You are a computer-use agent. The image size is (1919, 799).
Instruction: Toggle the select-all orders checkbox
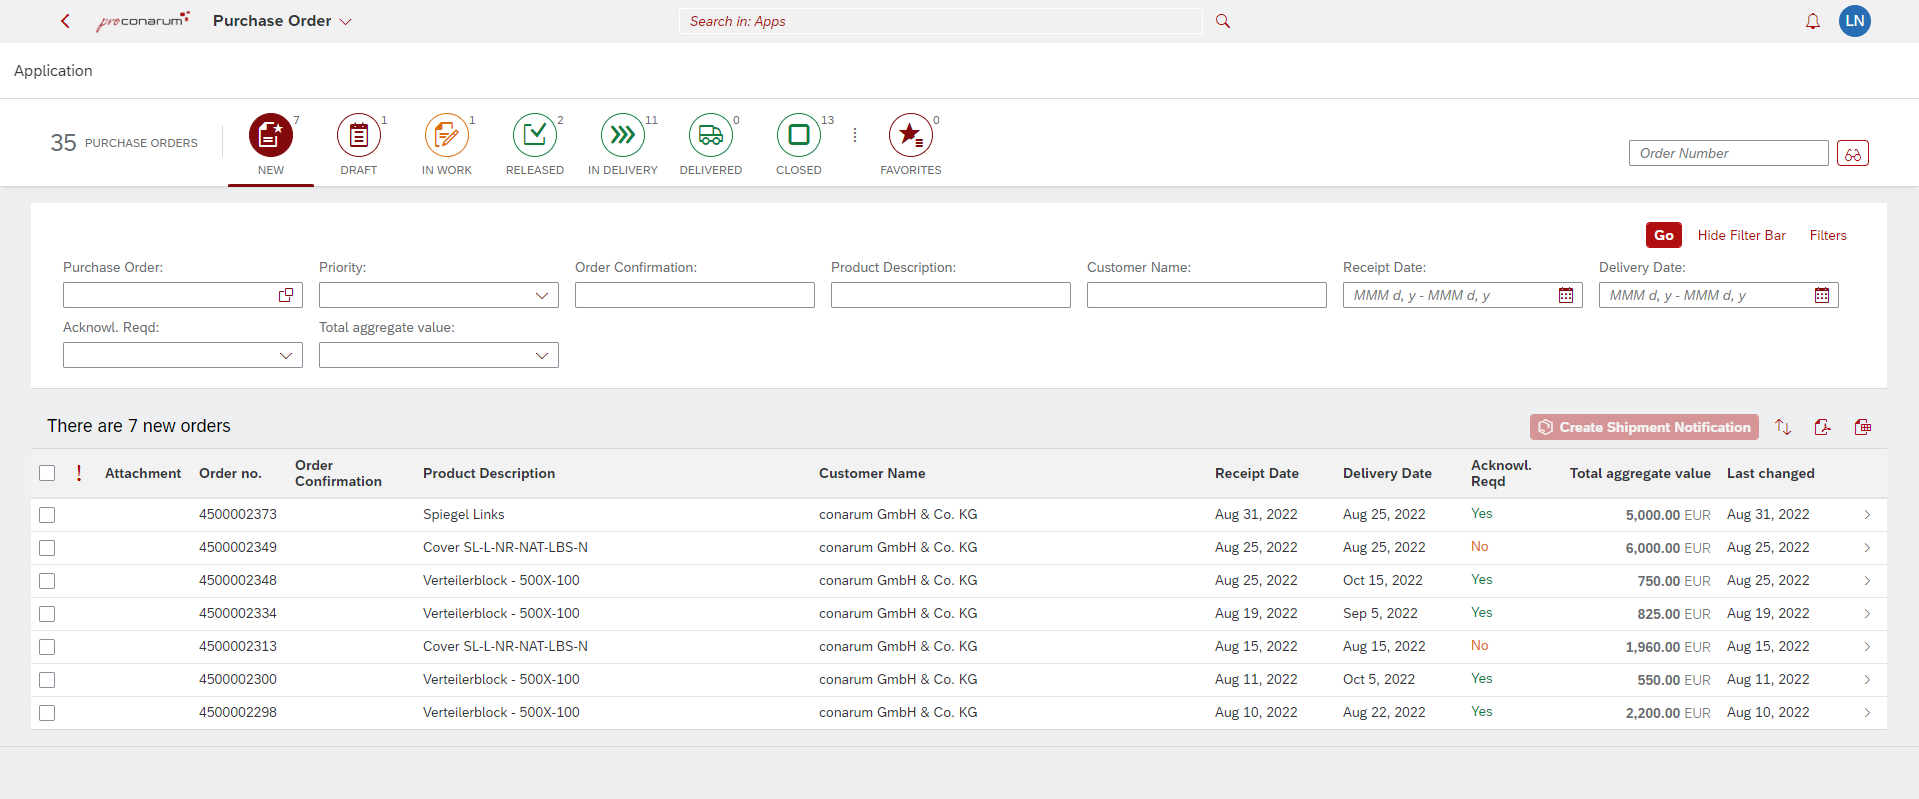(47, 473)
